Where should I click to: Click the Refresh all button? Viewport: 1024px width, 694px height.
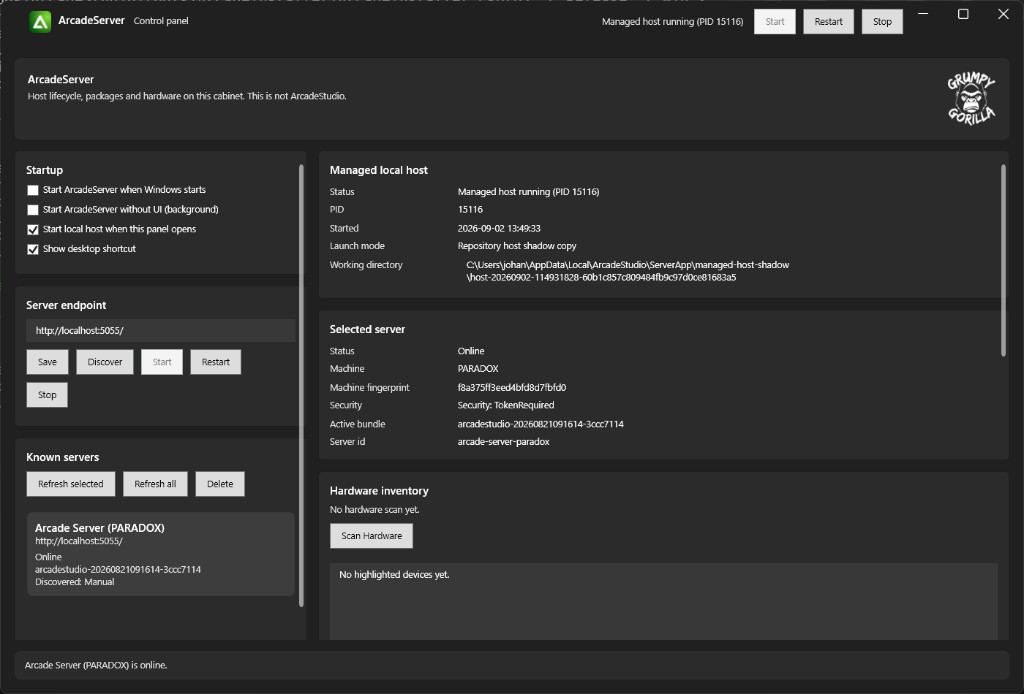pyautogui.click(x=155, y=484)
